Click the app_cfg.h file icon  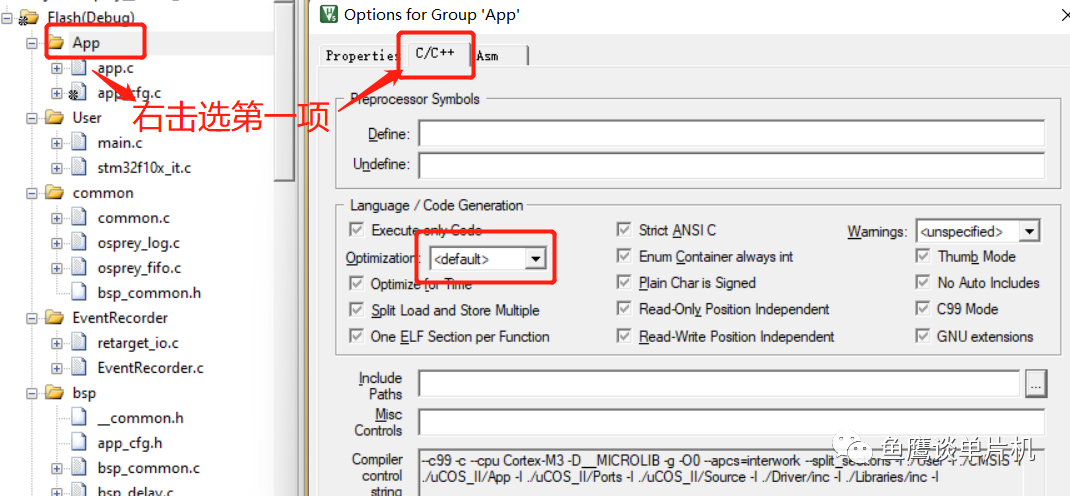pos(80,443)
